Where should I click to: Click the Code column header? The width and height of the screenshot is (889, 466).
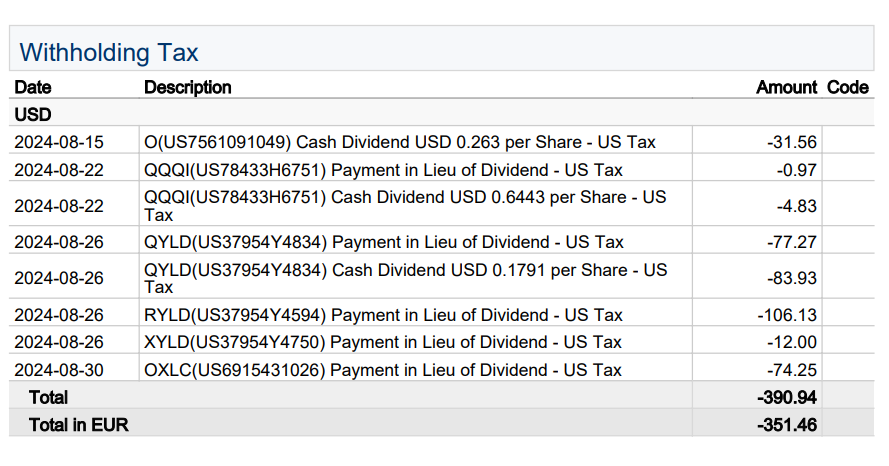(x=847, y=87)
